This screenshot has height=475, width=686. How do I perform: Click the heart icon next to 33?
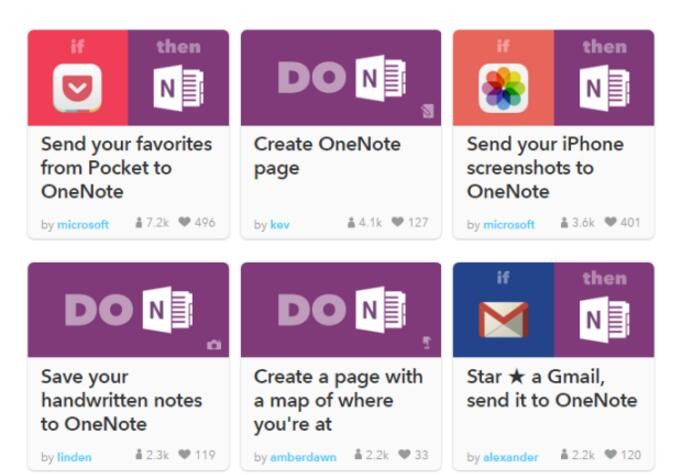[x=405, y=454]
